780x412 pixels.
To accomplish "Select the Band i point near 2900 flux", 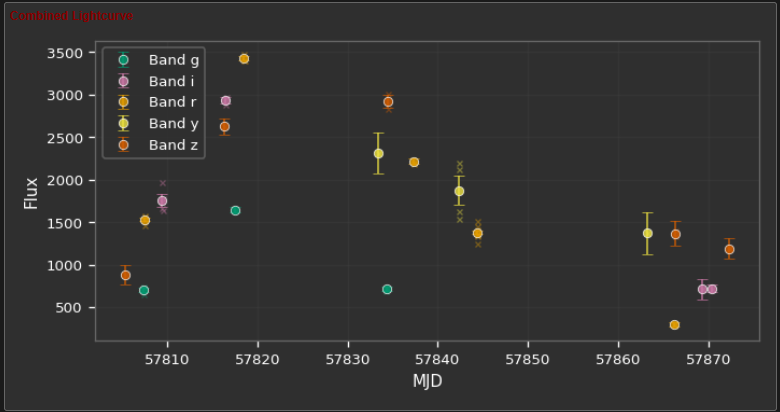I will 226,101.
